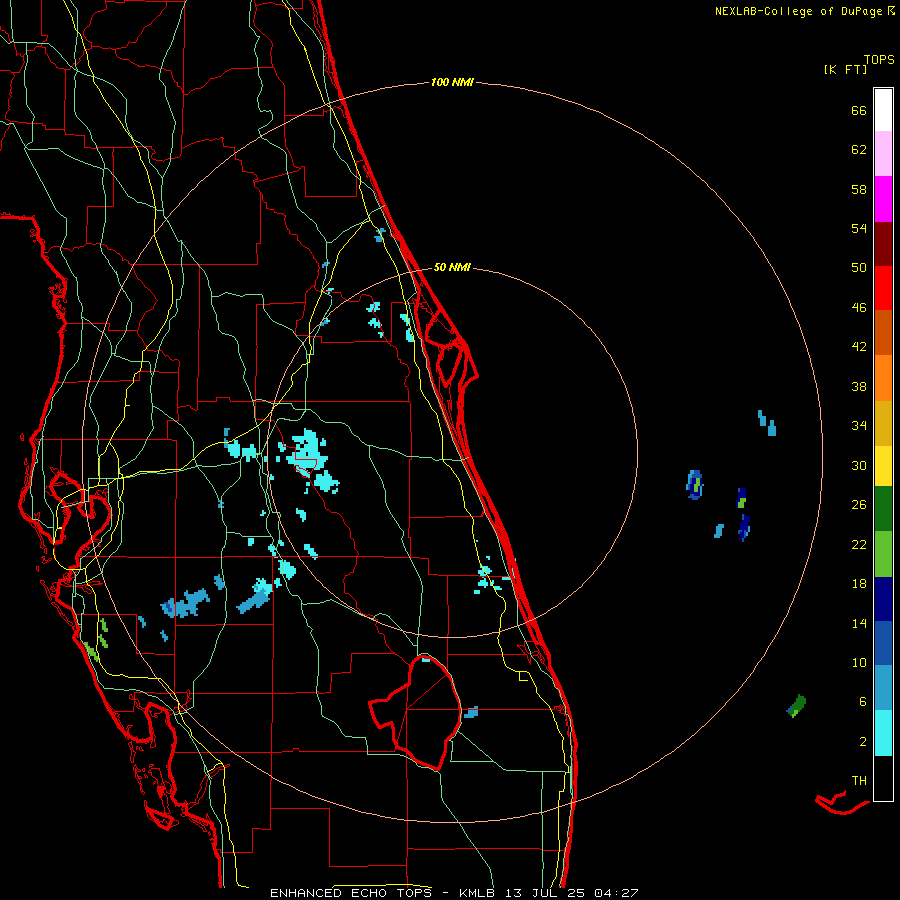The width and height of the screenshot is (900, 900).
Task: Click the medium blue 18 kft legend swatch
Action: click(883, 643)
